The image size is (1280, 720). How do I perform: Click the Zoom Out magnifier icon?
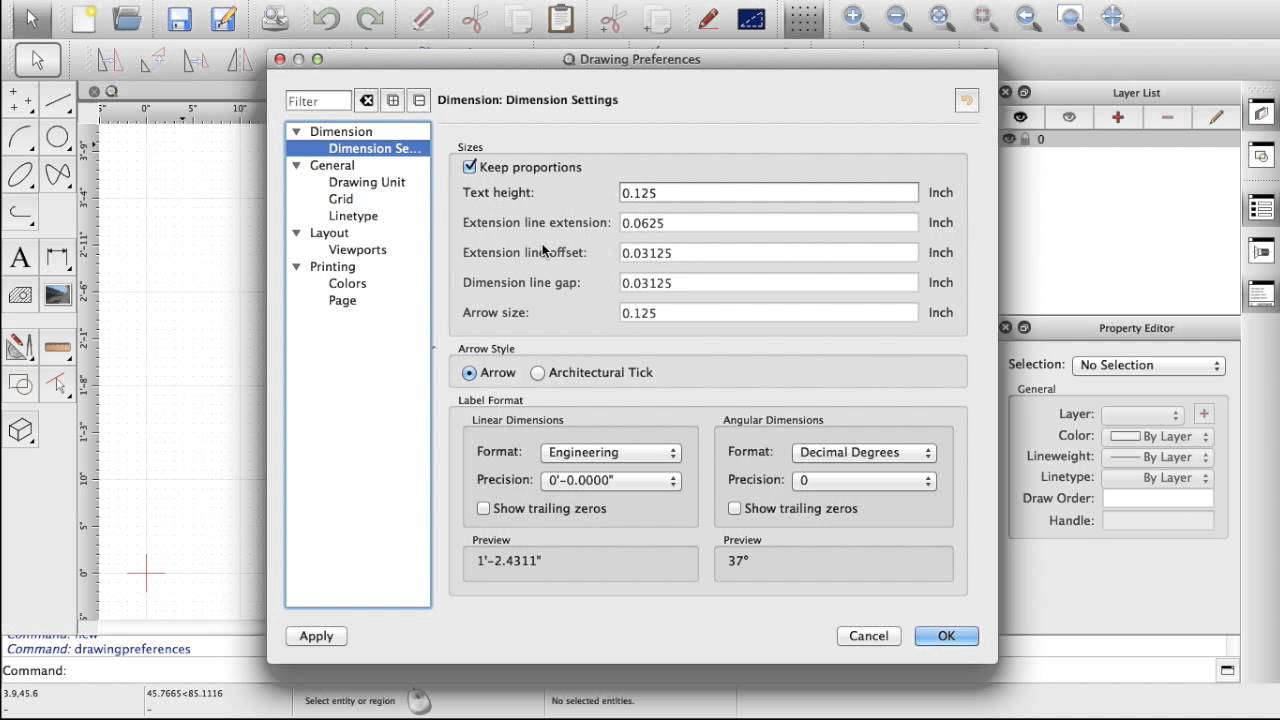(x=897, y=17)
